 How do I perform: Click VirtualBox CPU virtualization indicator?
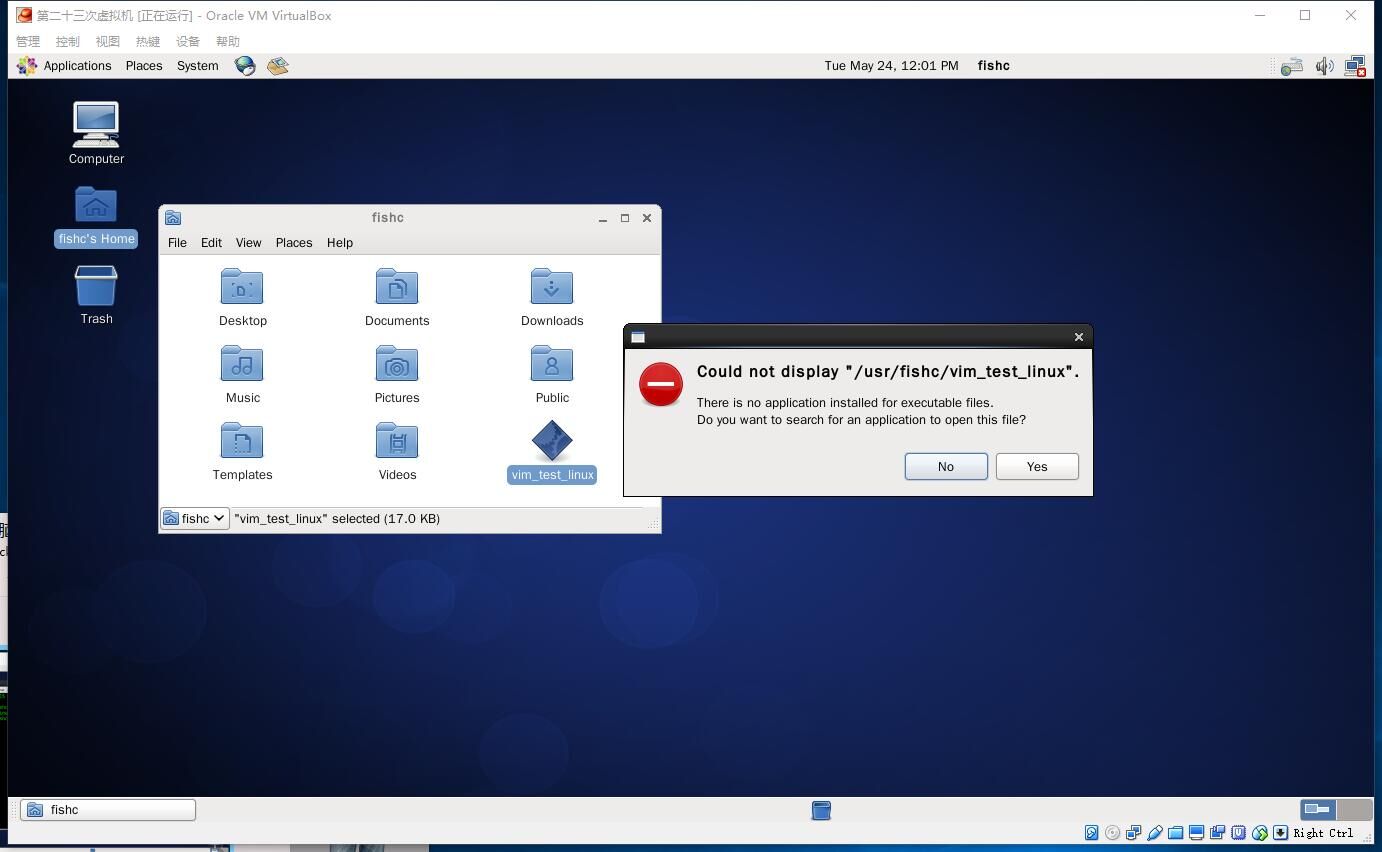(1238, 832)
